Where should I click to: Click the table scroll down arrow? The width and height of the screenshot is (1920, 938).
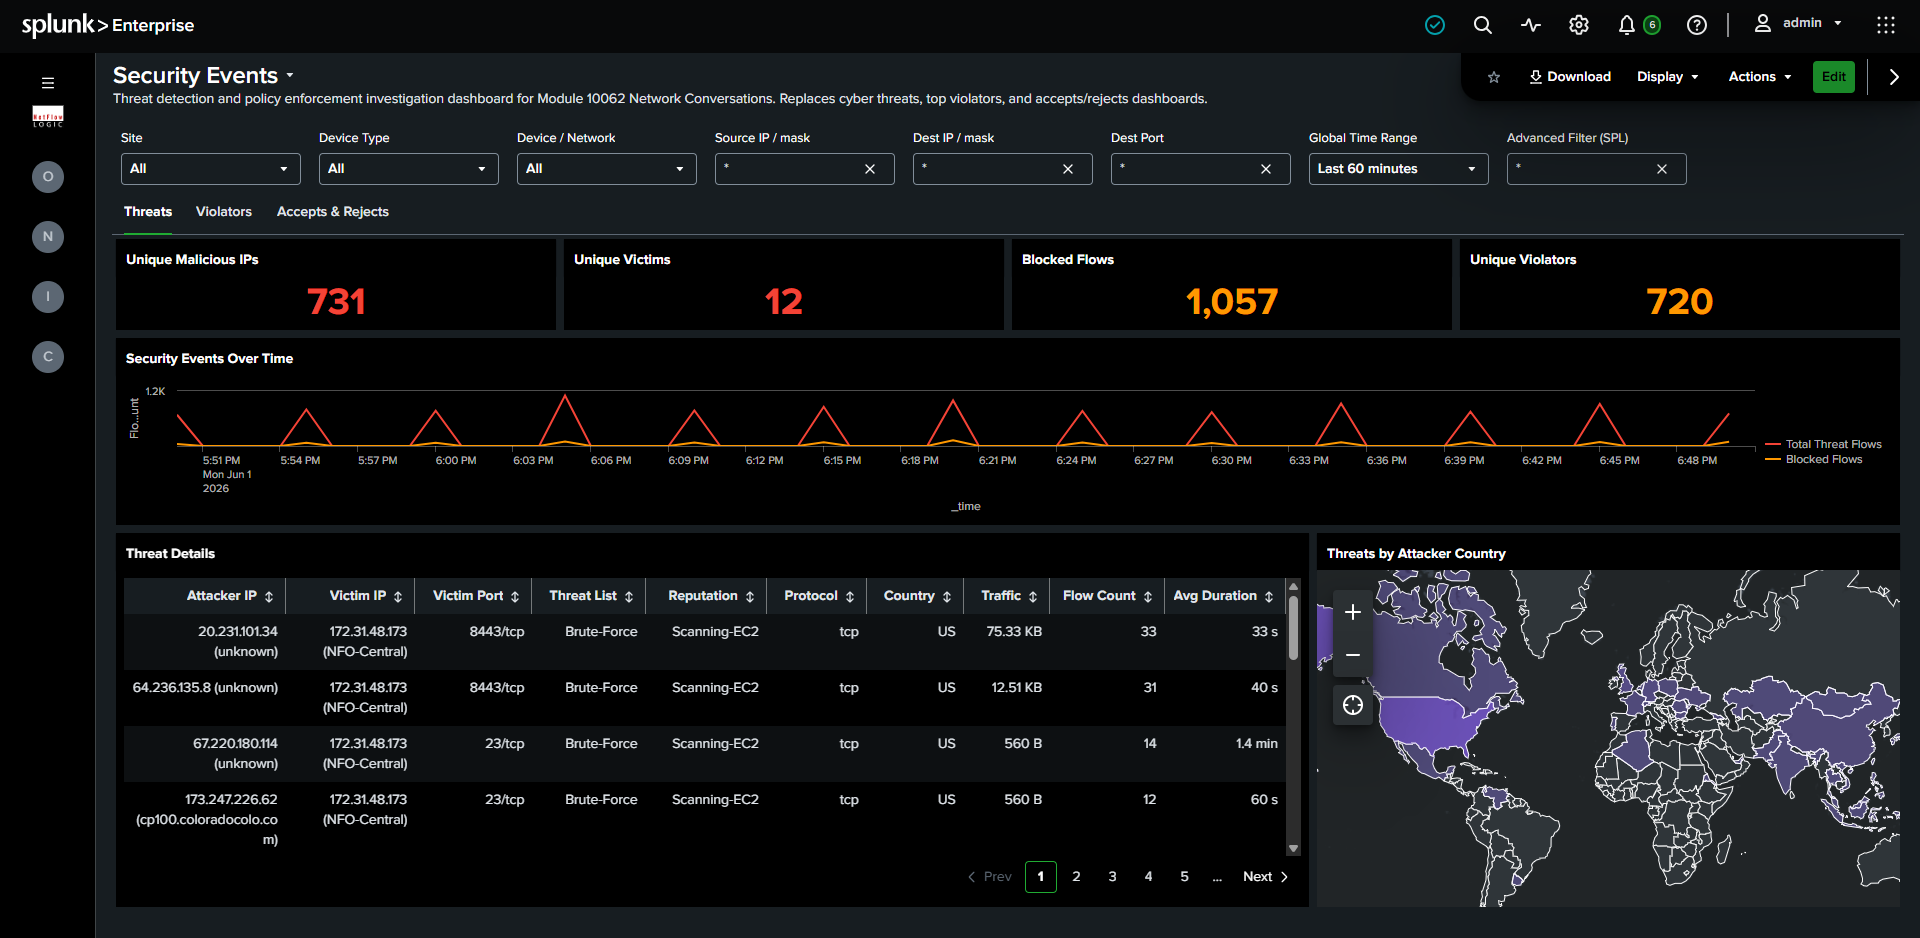(1293, 849)
